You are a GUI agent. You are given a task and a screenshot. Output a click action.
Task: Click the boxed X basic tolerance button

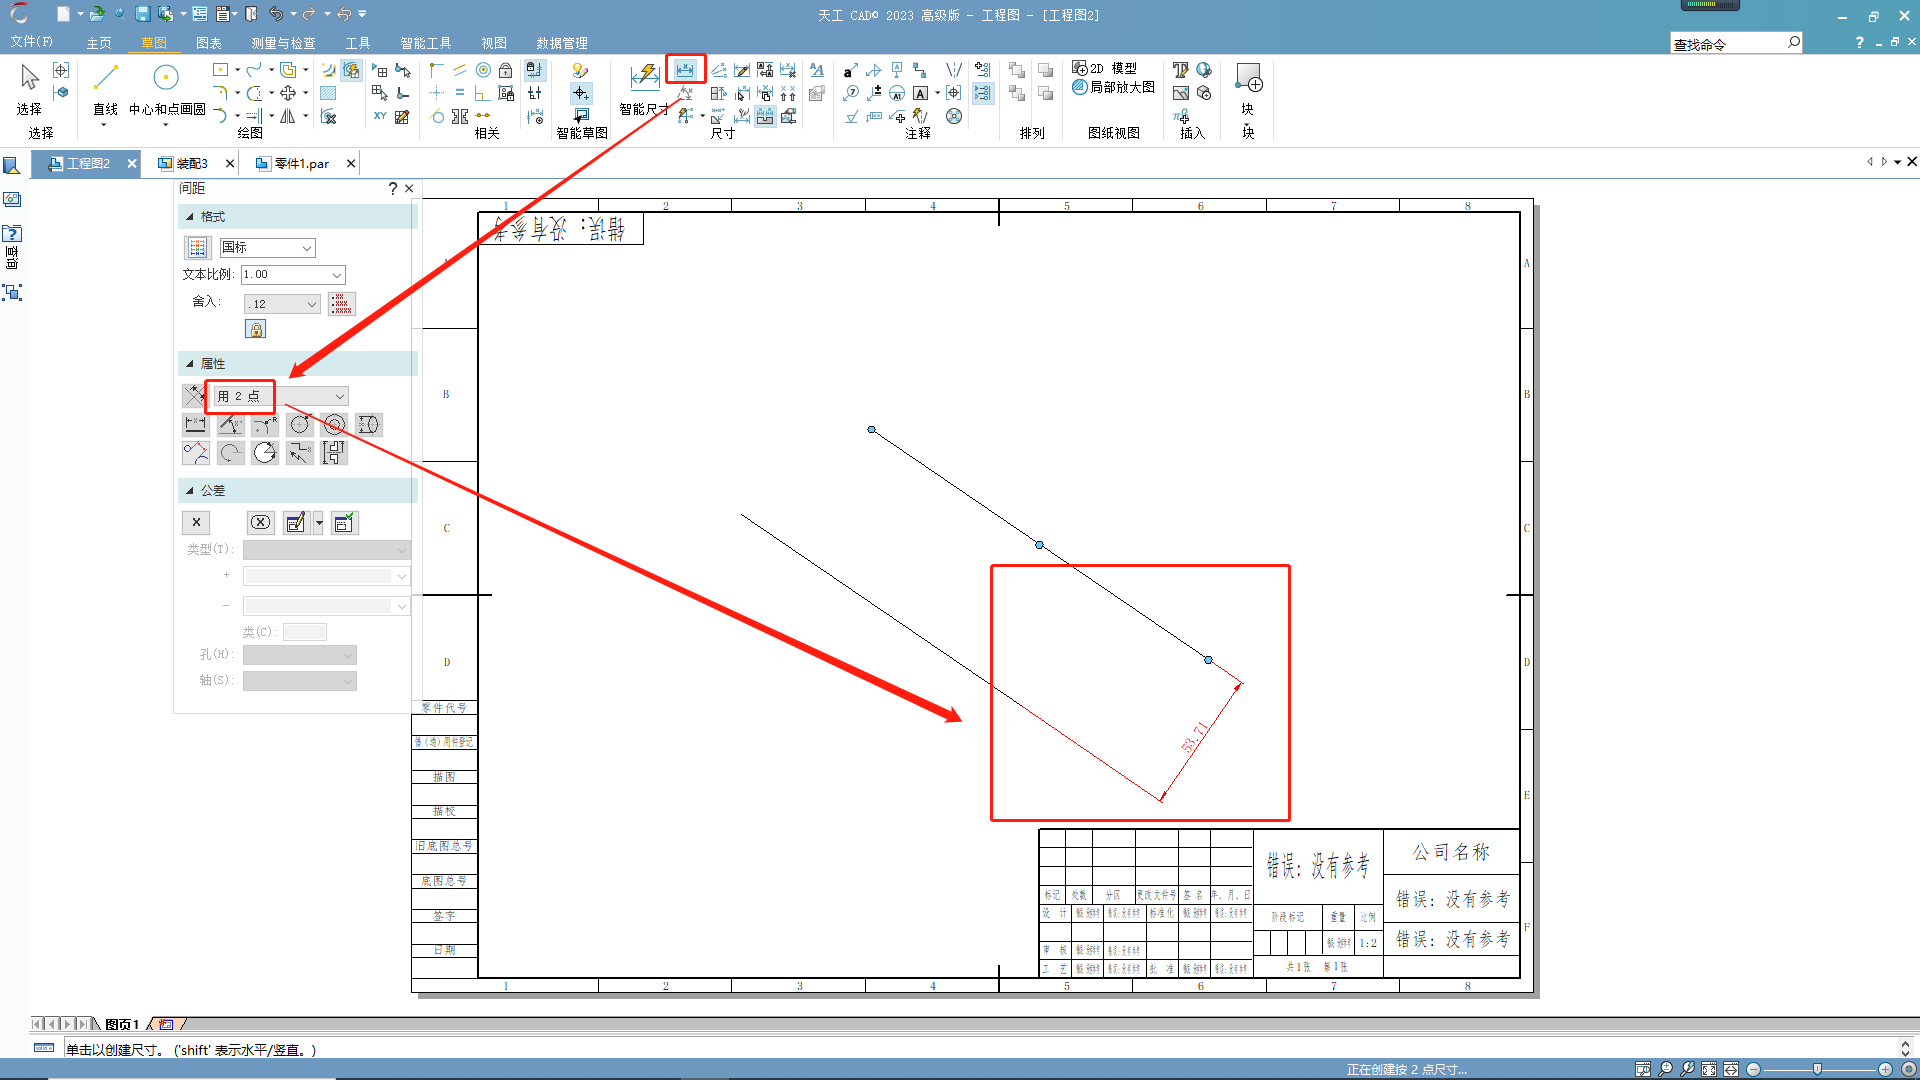coord(260,522)
